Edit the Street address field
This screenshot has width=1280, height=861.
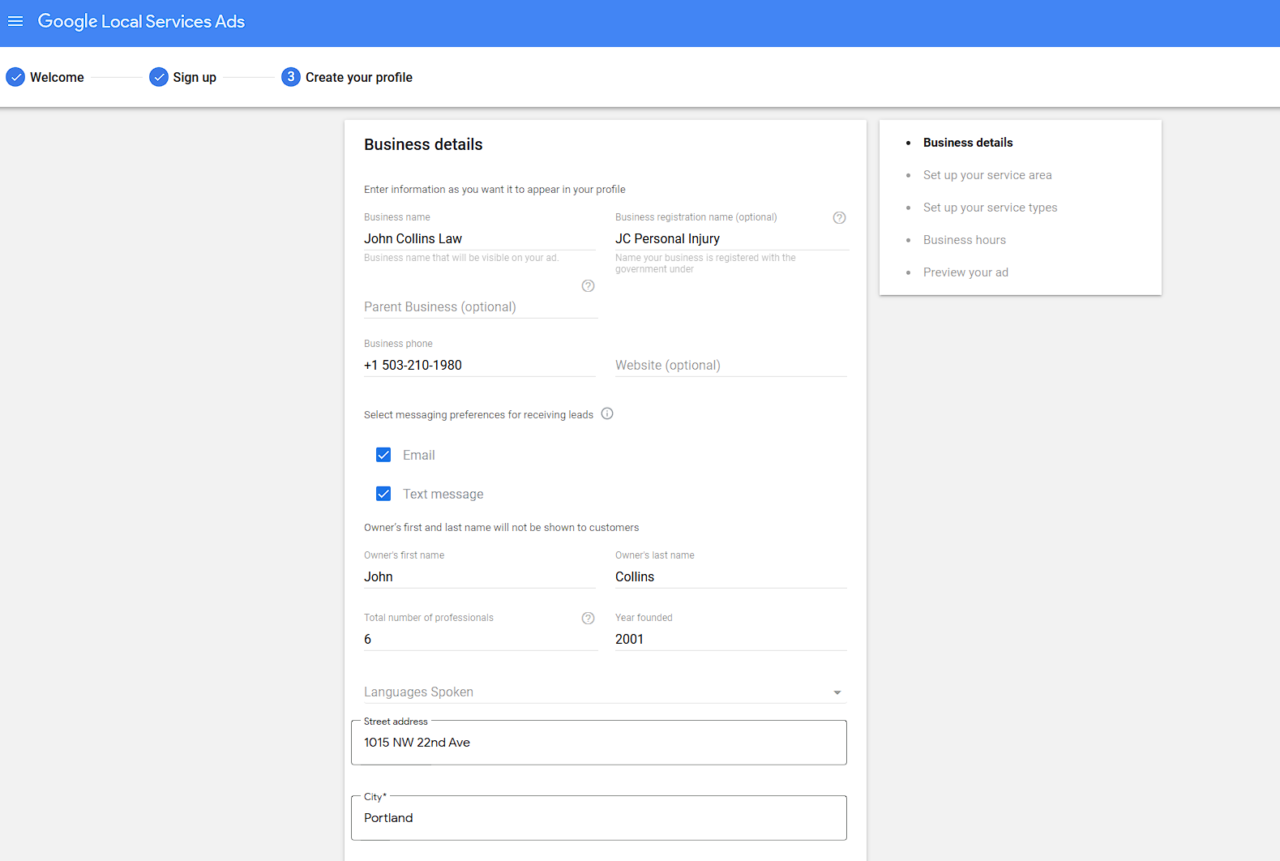pos(599,743)
